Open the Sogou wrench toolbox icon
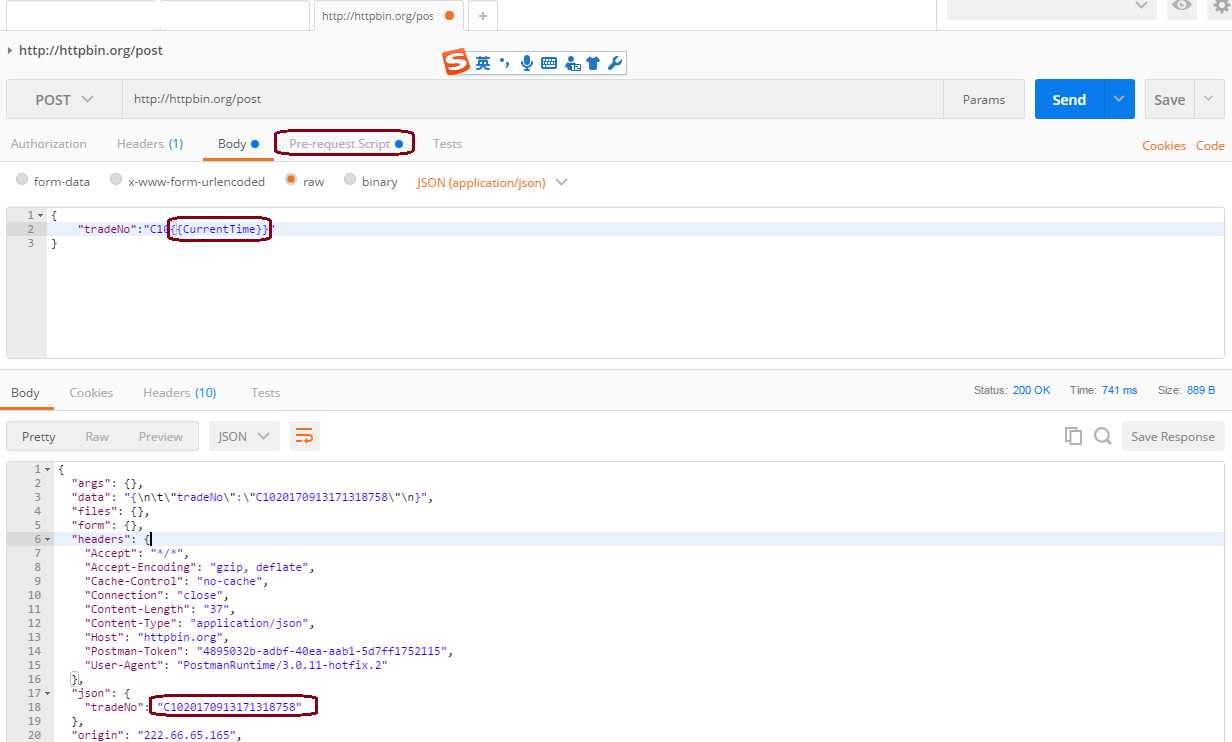The height and width of the screenshot is (742, 1232). coord(615,63)
